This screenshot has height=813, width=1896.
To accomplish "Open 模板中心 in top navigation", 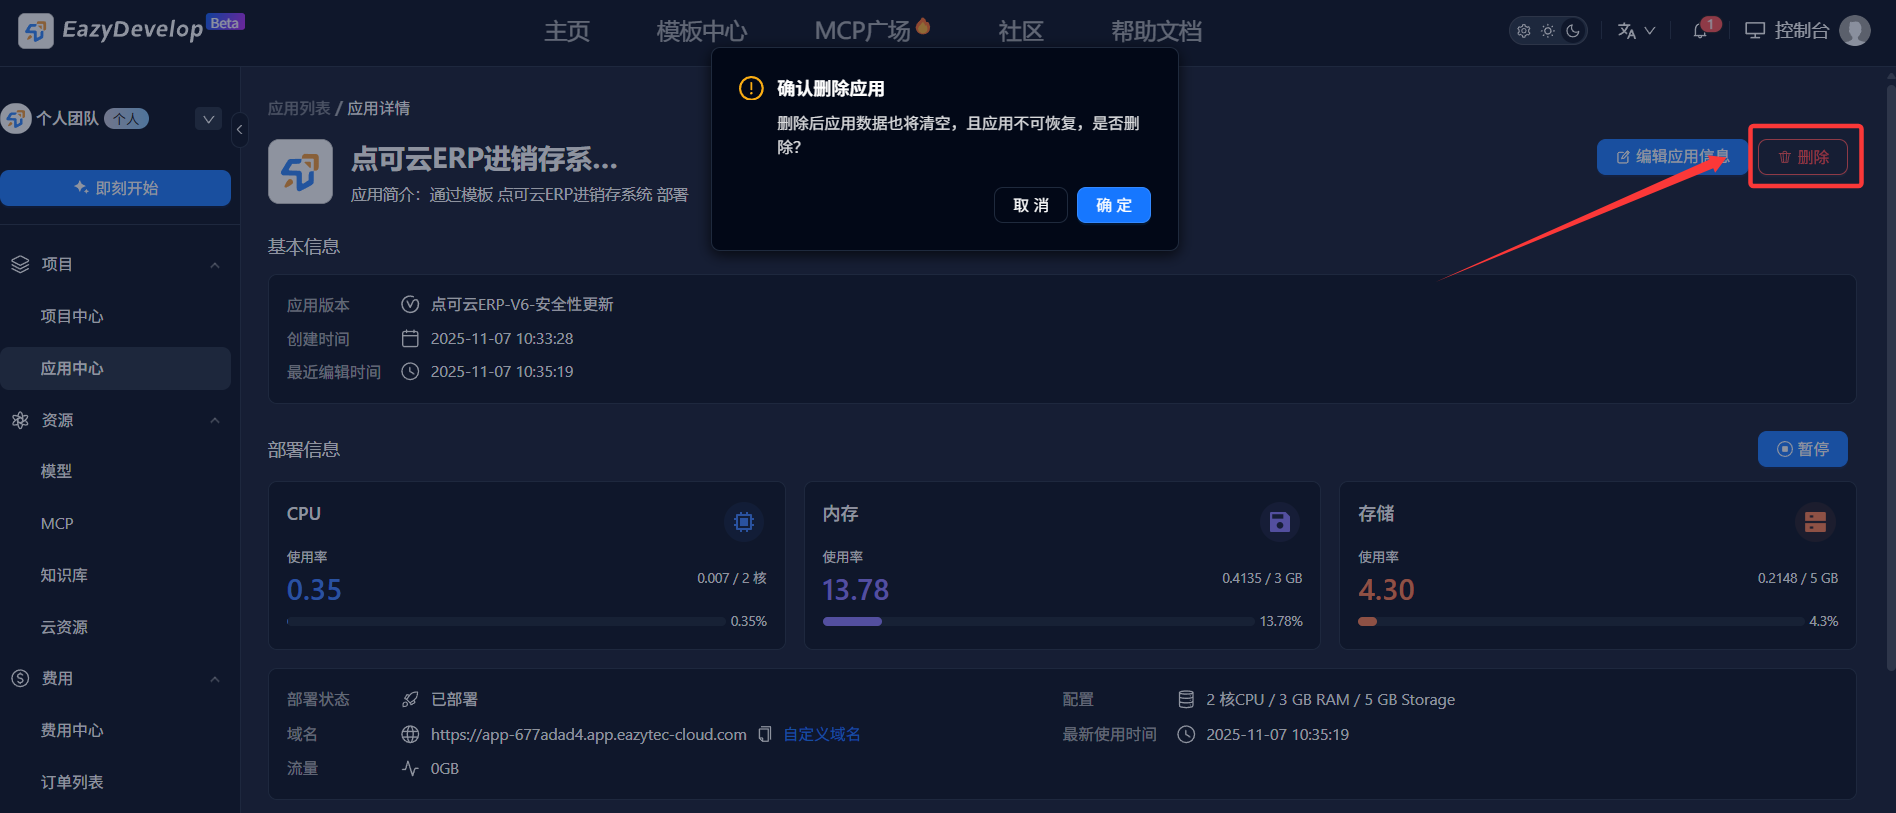I will tap(702, 31).
